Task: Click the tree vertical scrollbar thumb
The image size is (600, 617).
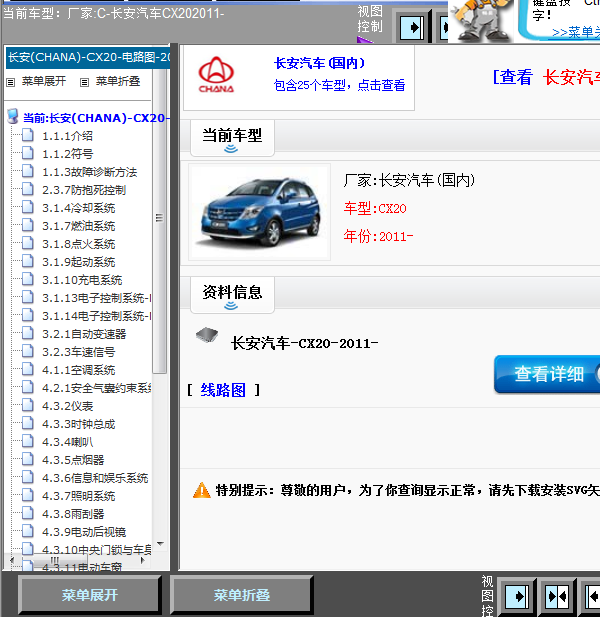Action: point(159,220)
